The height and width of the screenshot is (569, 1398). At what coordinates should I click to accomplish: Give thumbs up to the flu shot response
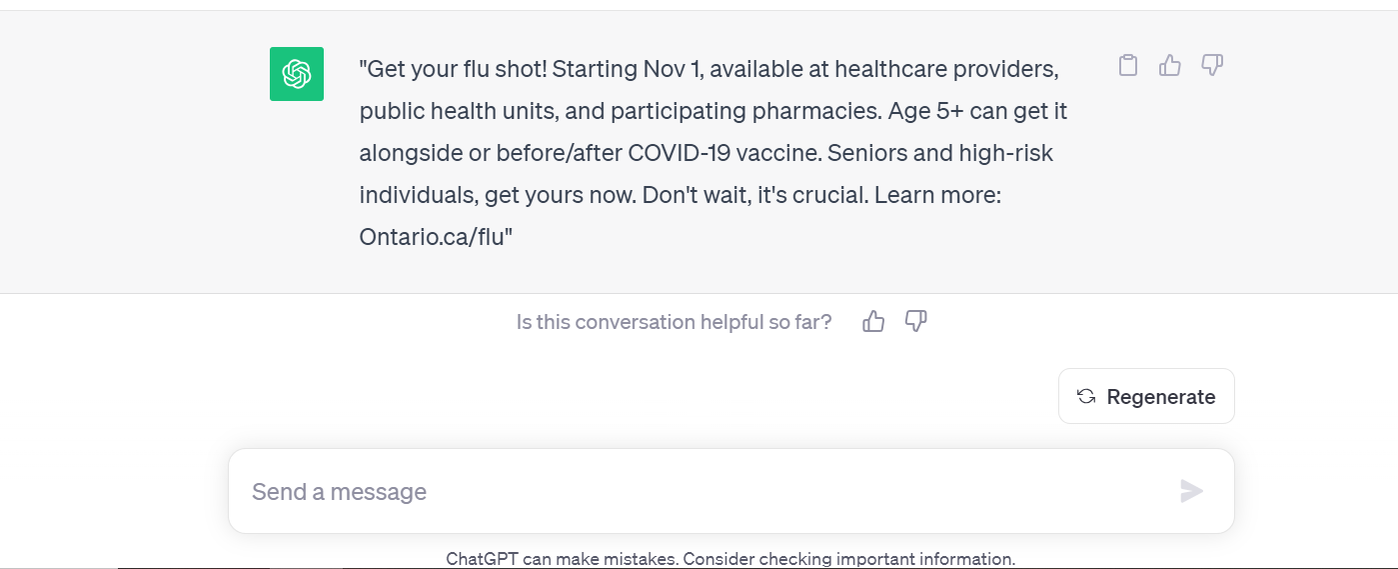click(x=1170, y=66)
